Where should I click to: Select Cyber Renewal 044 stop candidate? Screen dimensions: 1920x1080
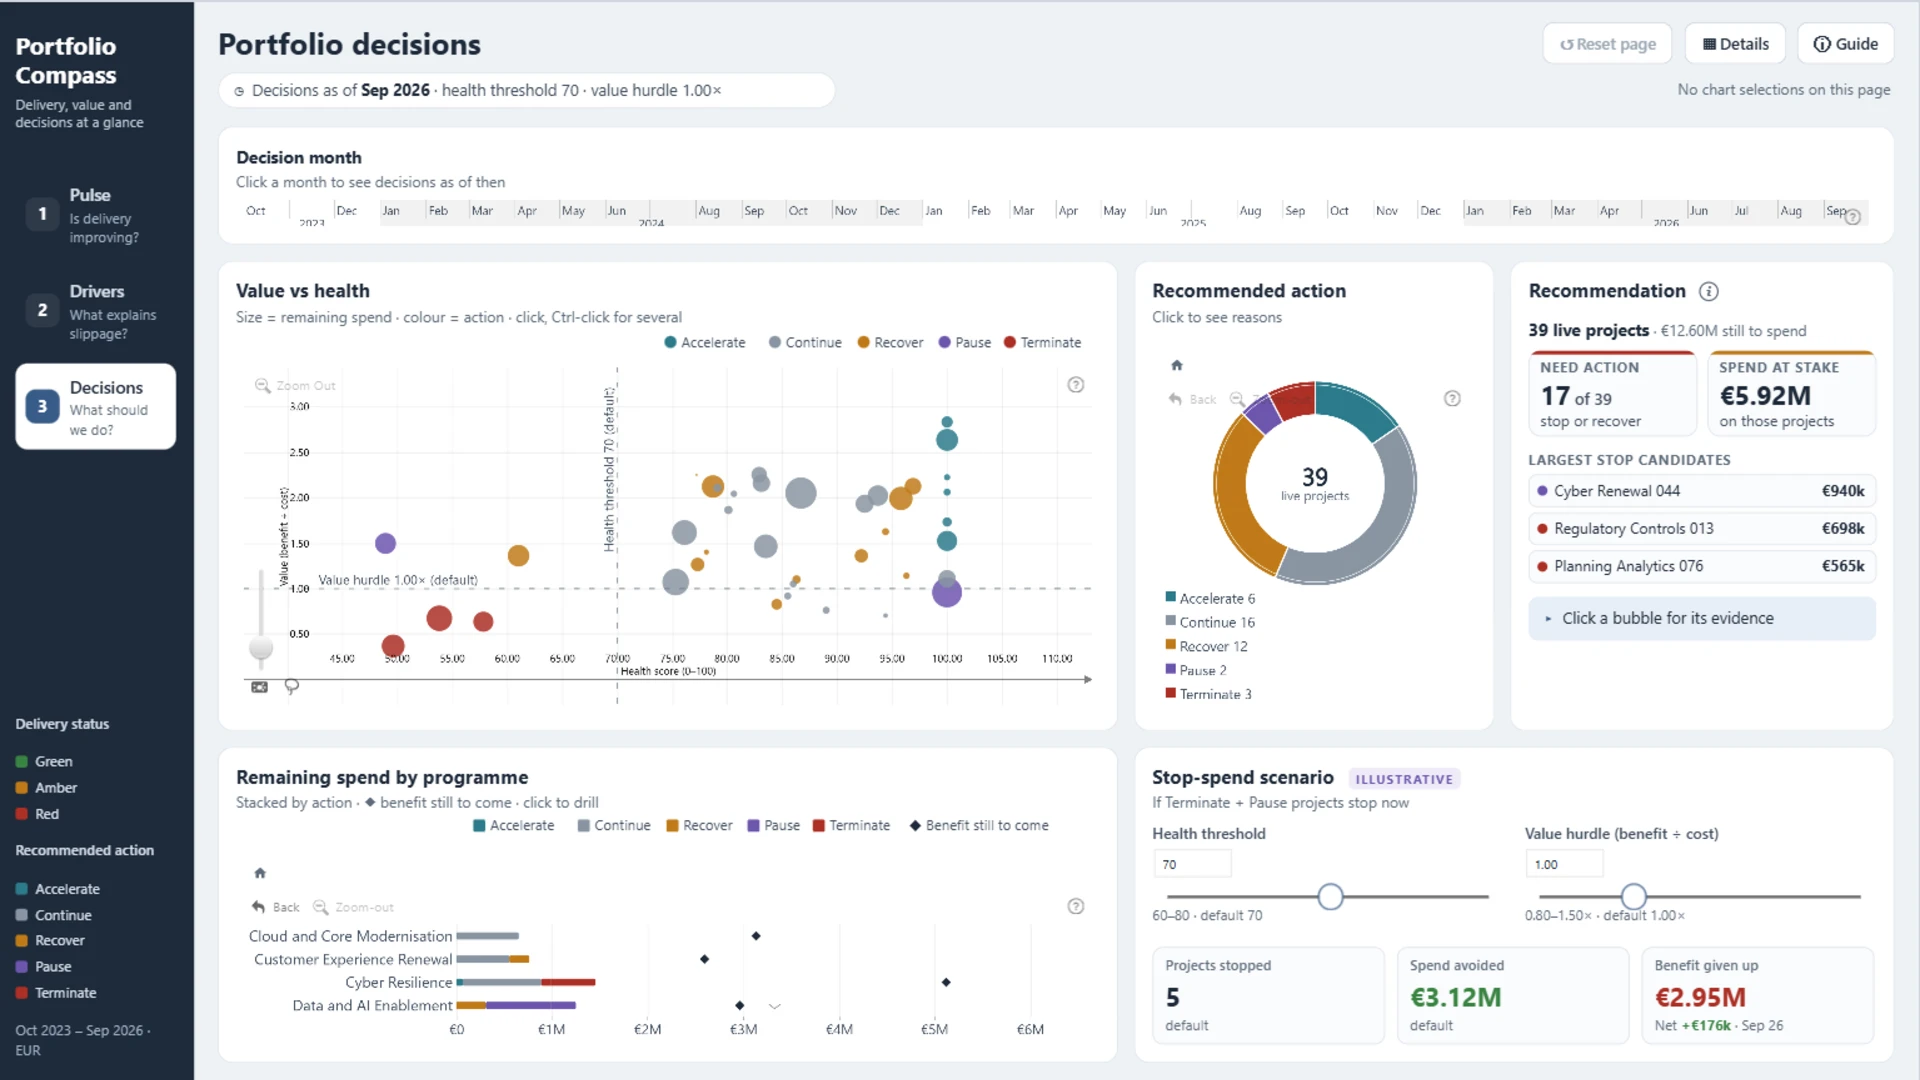(1701, 491)
